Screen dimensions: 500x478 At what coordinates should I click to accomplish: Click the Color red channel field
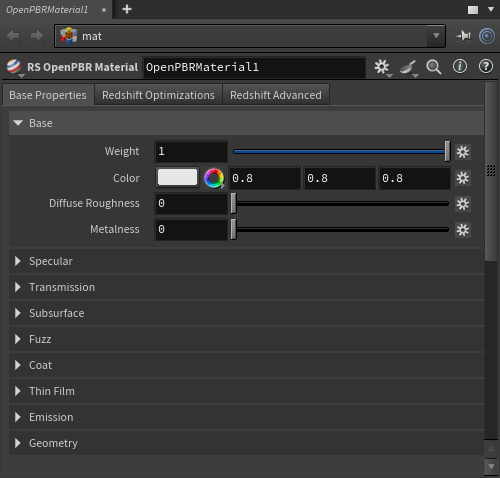click(x=265, y=178)
